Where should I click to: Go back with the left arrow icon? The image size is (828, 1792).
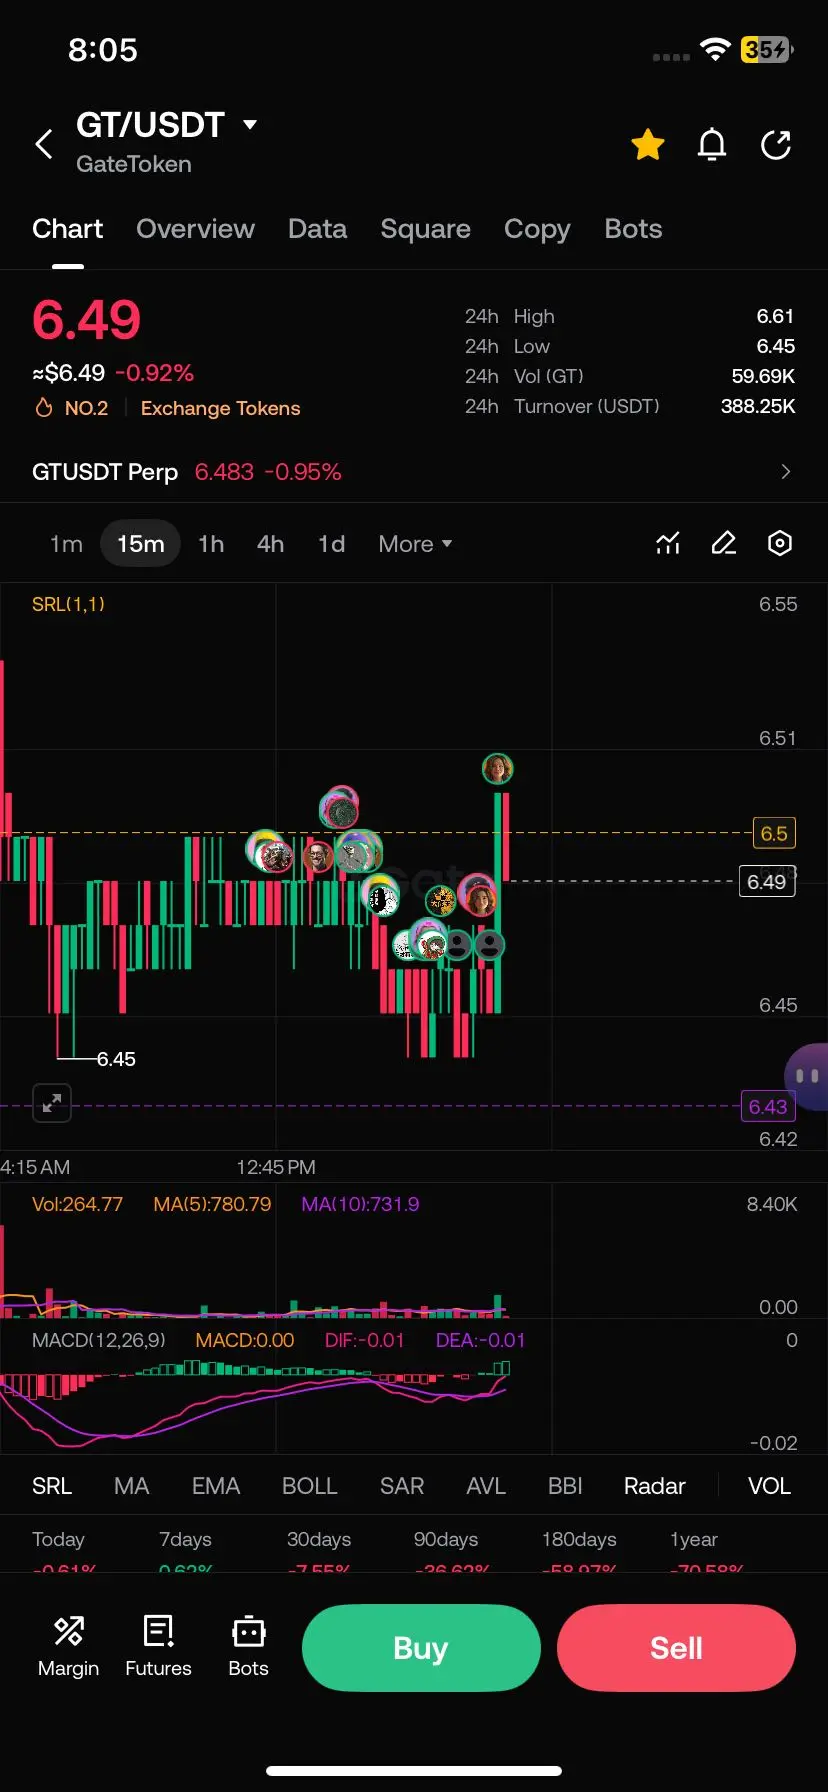tap(44, 144)
